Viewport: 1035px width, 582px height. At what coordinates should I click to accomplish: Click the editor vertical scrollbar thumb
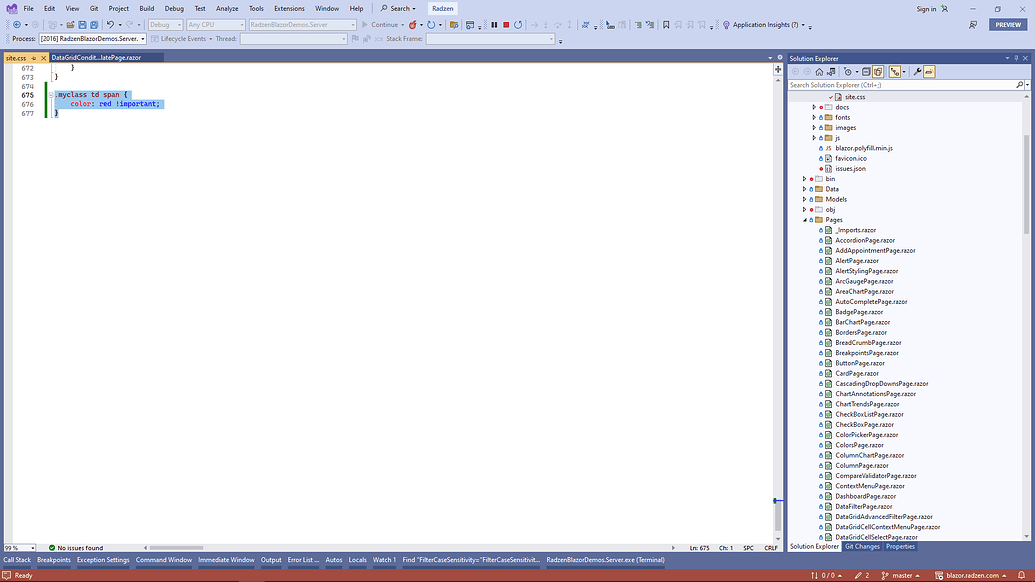coord(778,515)
